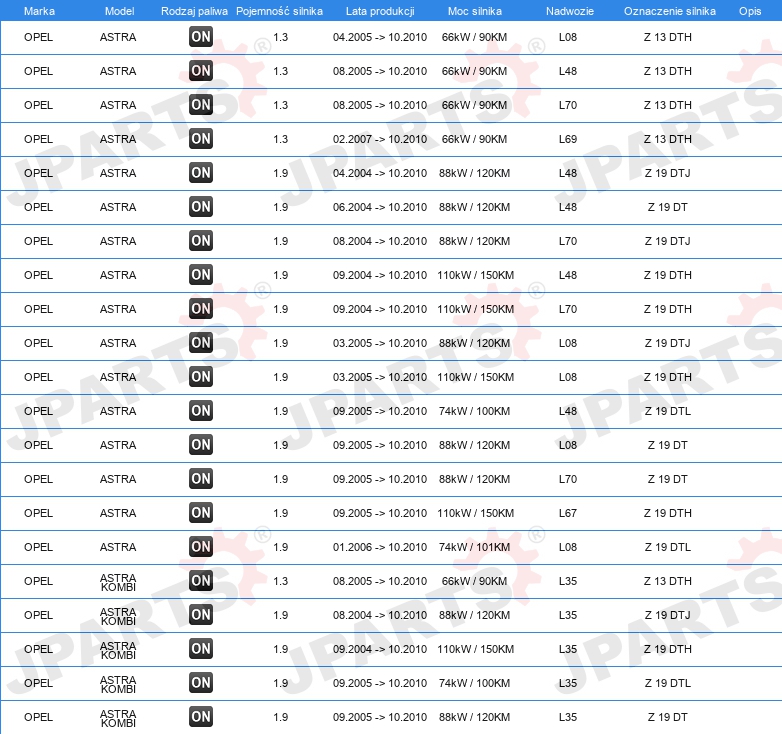The image size is (782, 734).
Task: Click the ON icon in the 09.2005 L48 100KM row
Action: [x=201, y=410]
